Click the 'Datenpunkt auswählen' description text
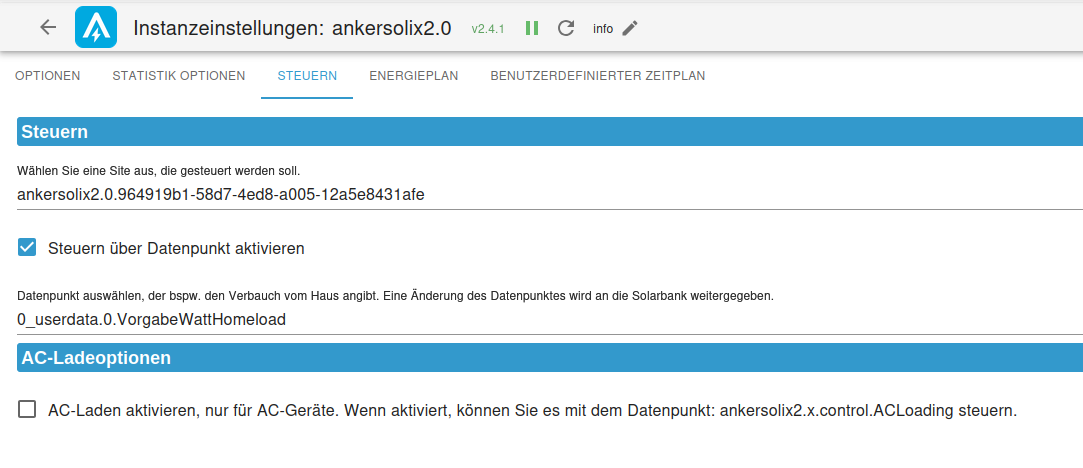1083x468 pixels. [395, 296]
